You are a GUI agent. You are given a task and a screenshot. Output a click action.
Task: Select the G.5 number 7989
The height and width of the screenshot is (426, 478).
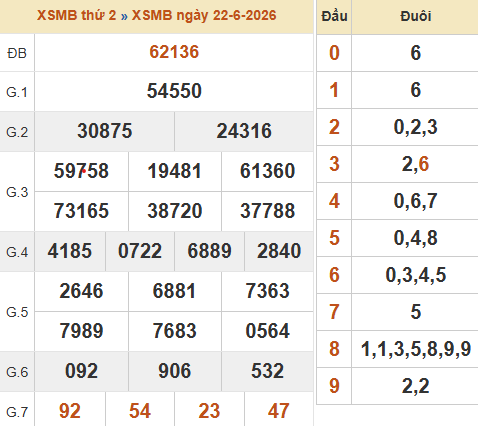pos(81,331)
